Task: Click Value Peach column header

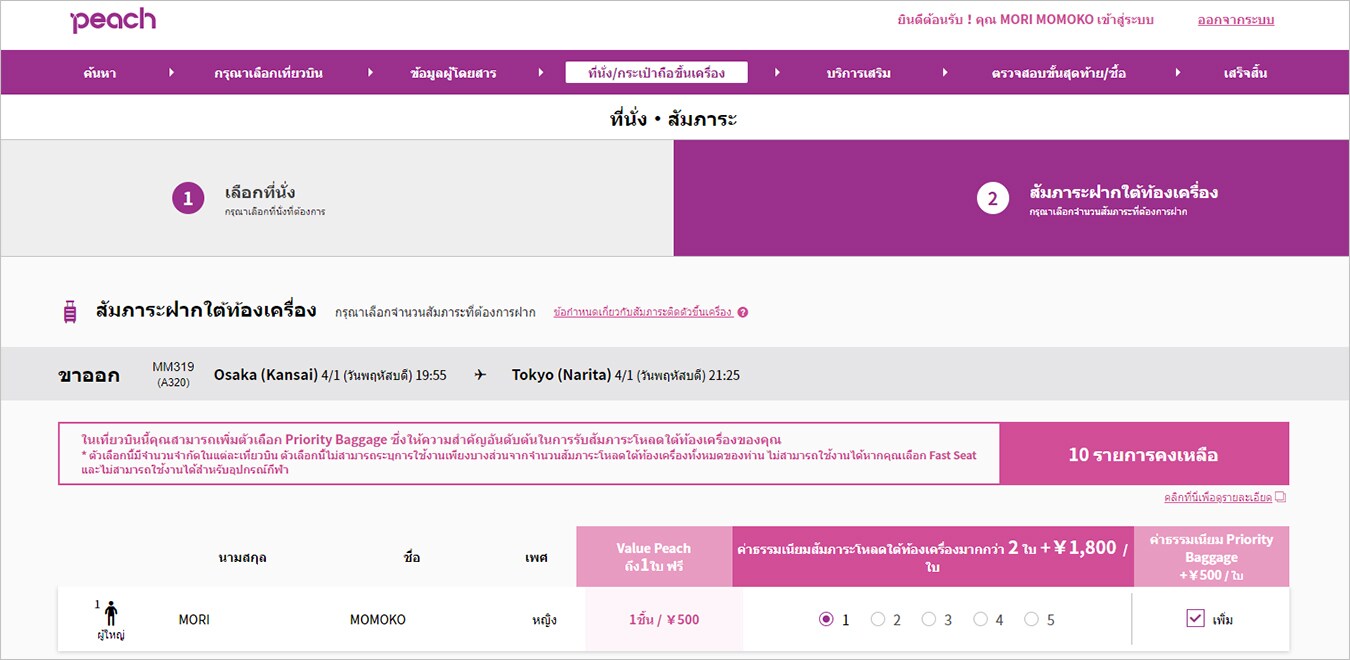Action: (654, 556)
